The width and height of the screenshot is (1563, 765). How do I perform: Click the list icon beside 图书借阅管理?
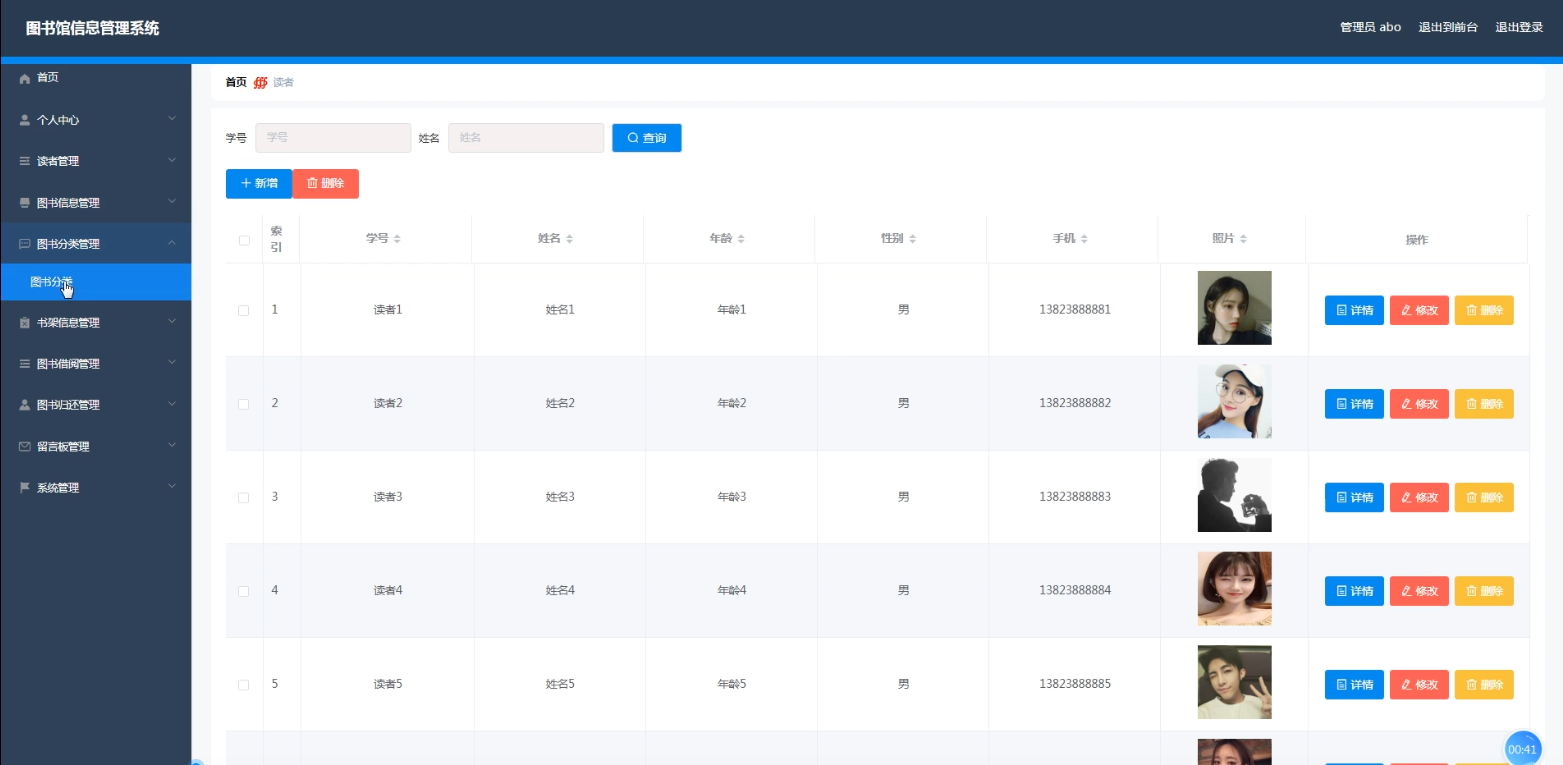(25, 364)
